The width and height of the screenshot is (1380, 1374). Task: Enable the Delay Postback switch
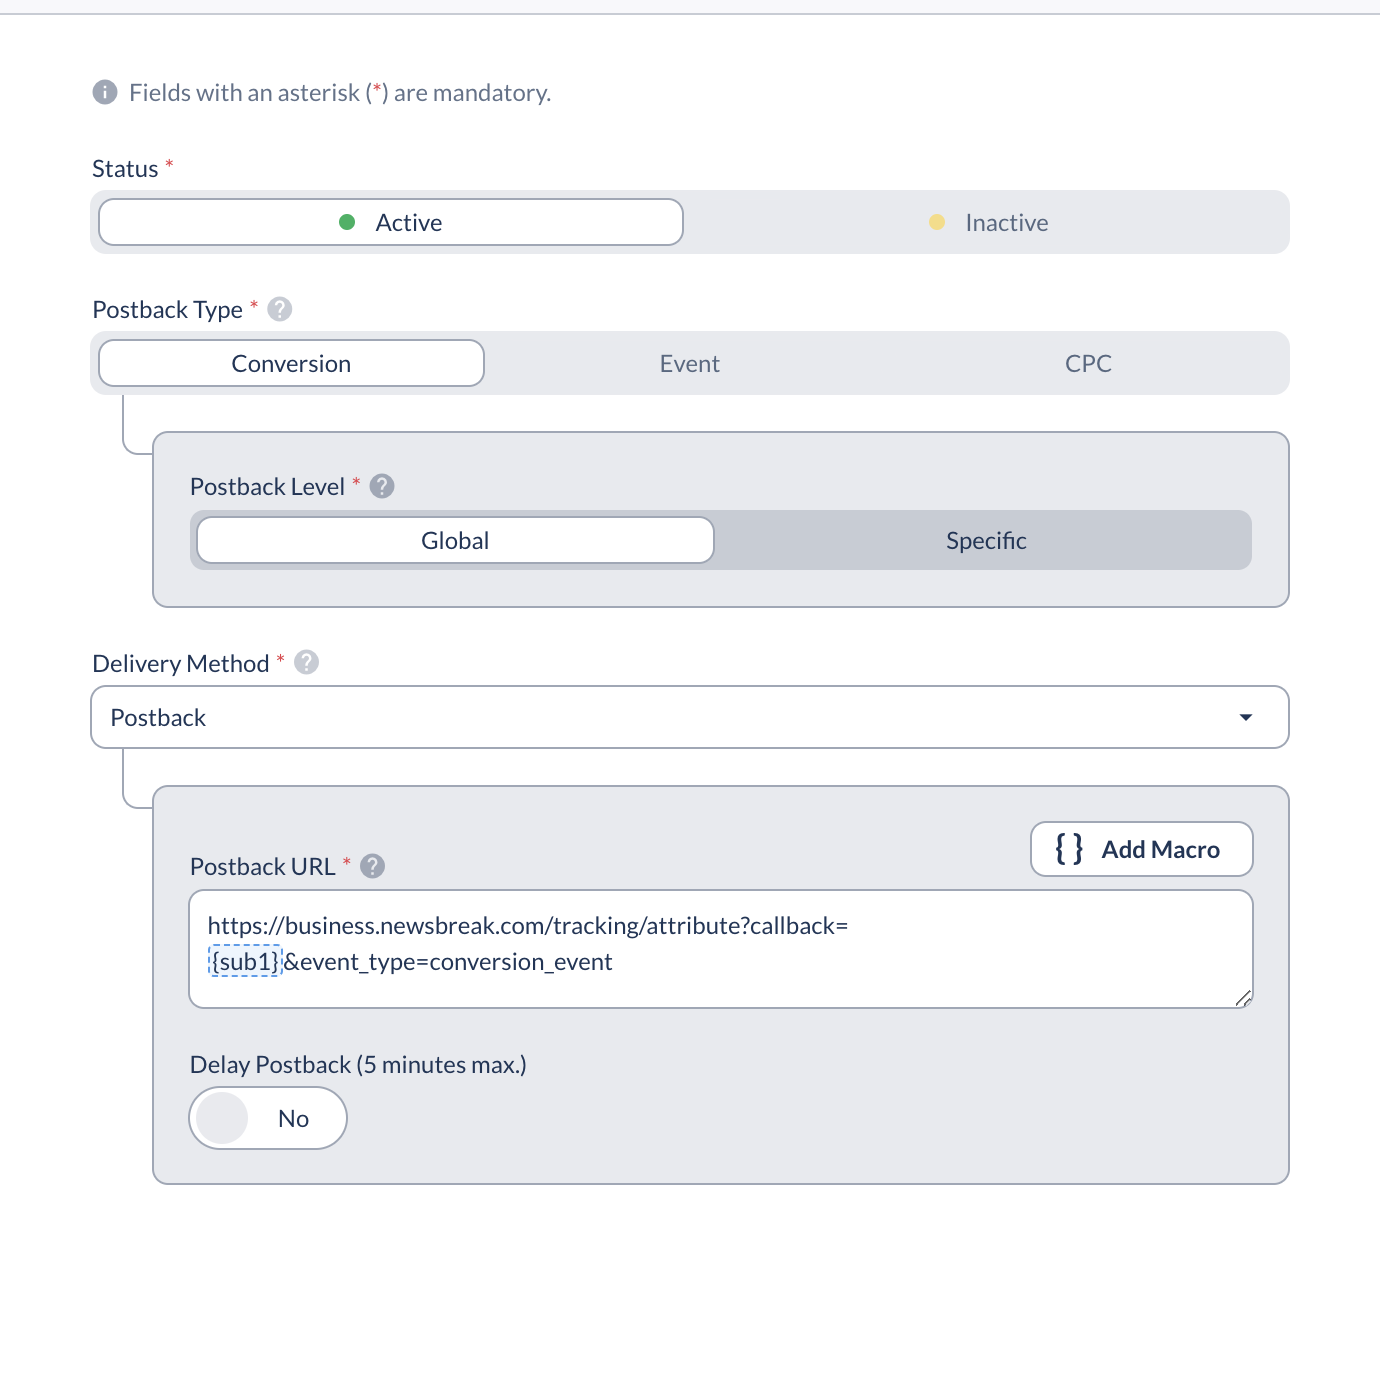pyautogui.click(x=267, y=1118)
